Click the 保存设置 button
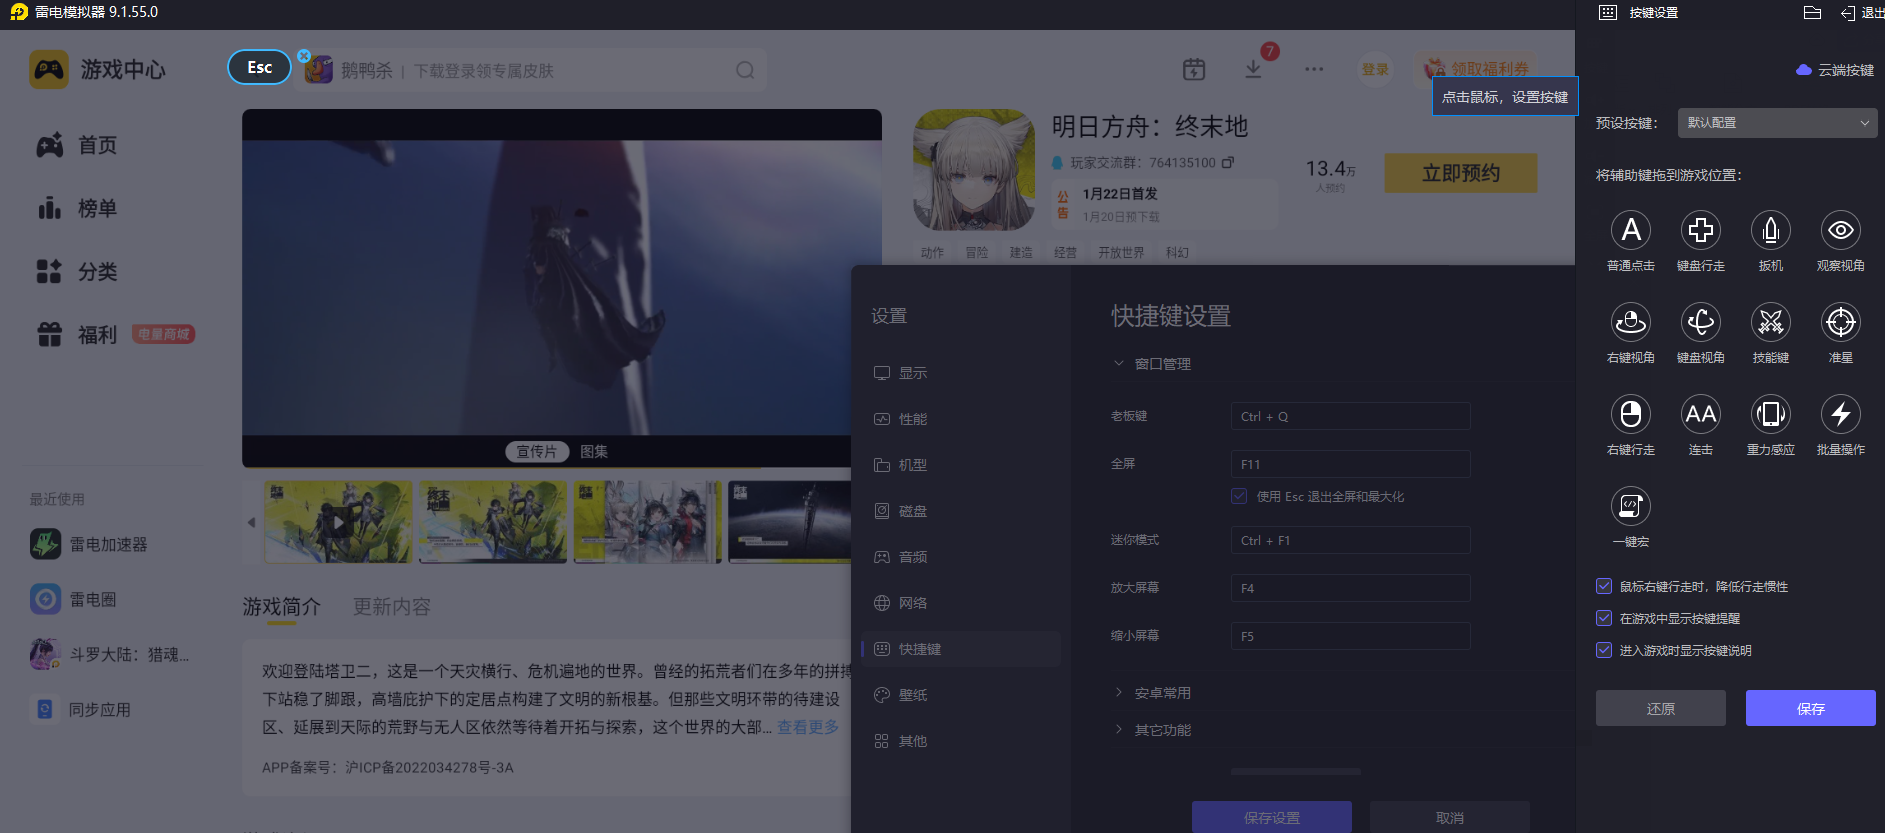This screenshot has height=833, width=1885. (1272, 817)
